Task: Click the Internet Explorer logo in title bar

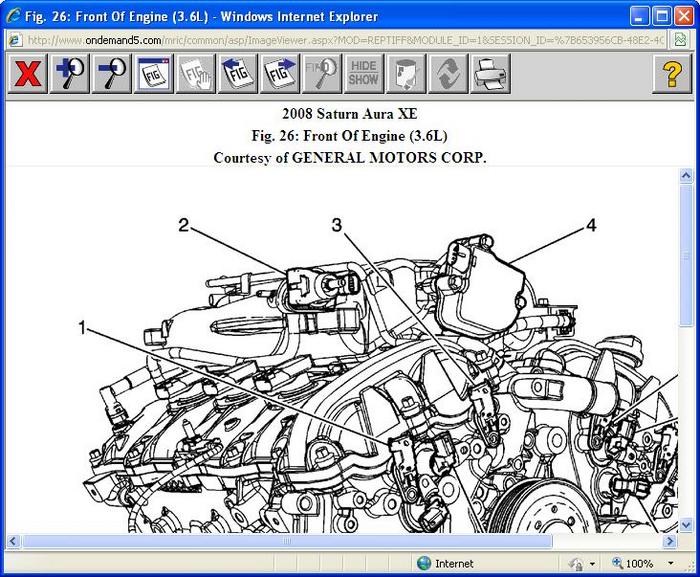Action: tap(13, 16)
